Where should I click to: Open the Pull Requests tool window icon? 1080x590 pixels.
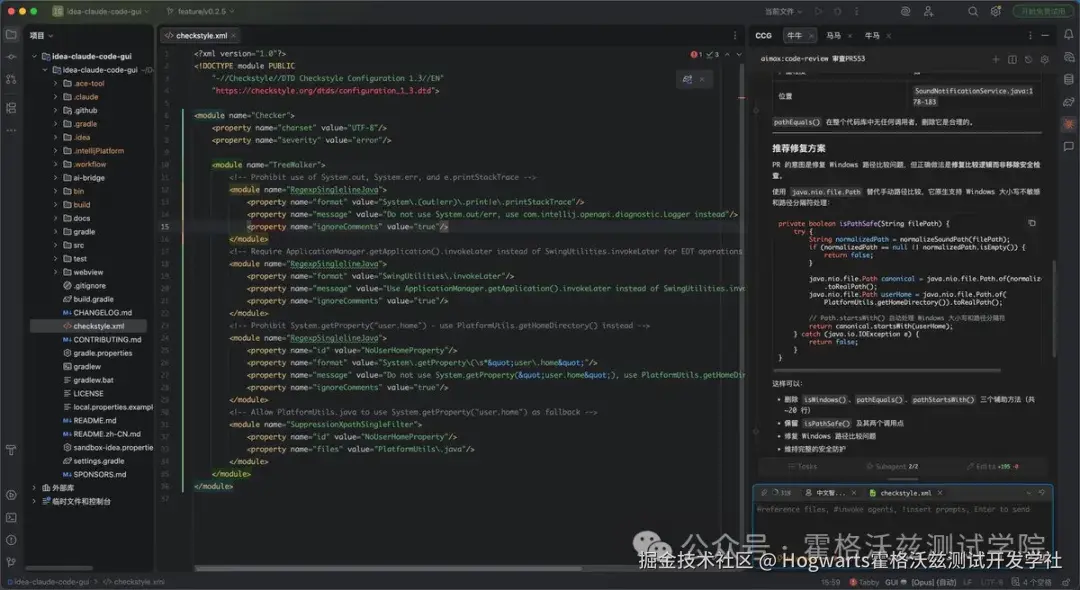point(11,80)
